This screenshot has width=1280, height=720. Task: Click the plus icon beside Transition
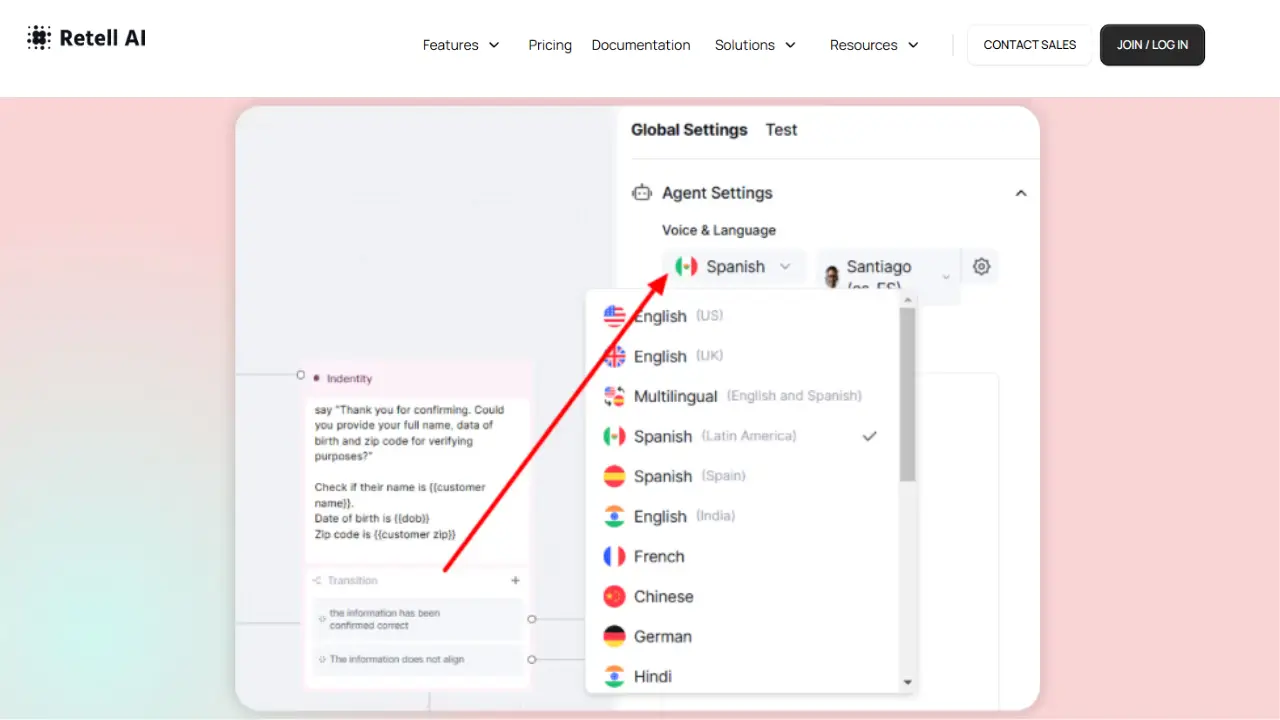(x=516, y=580)
